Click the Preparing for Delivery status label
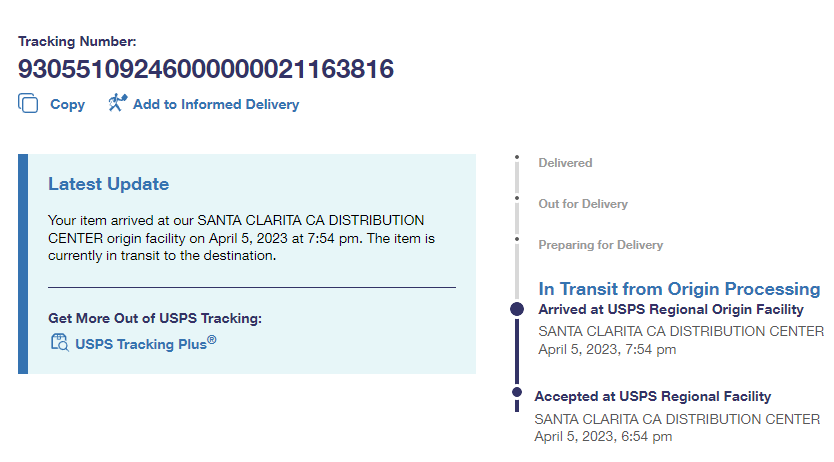834x462 pixels. [600, 245]
